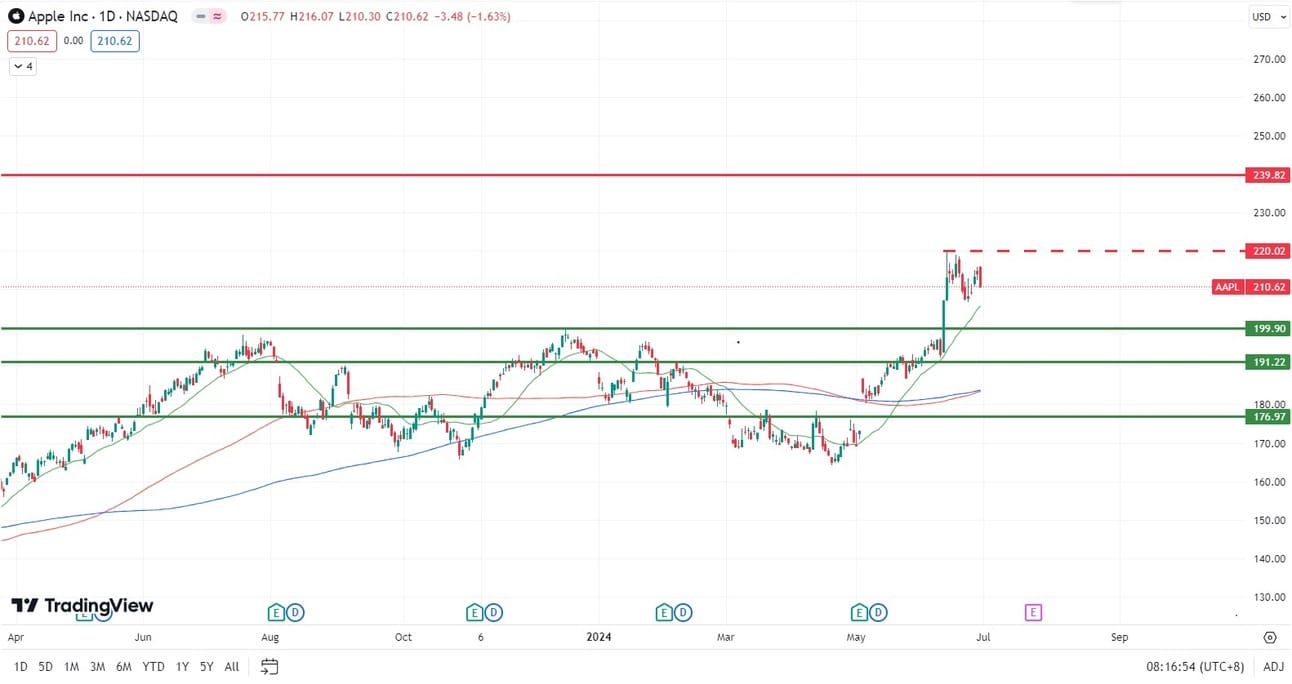The height and width of the screenshot is (684, 1292).
Task: Expand the collapsed indicators legend showing 4
Action: pyautogui.click(x=23, y=66)
